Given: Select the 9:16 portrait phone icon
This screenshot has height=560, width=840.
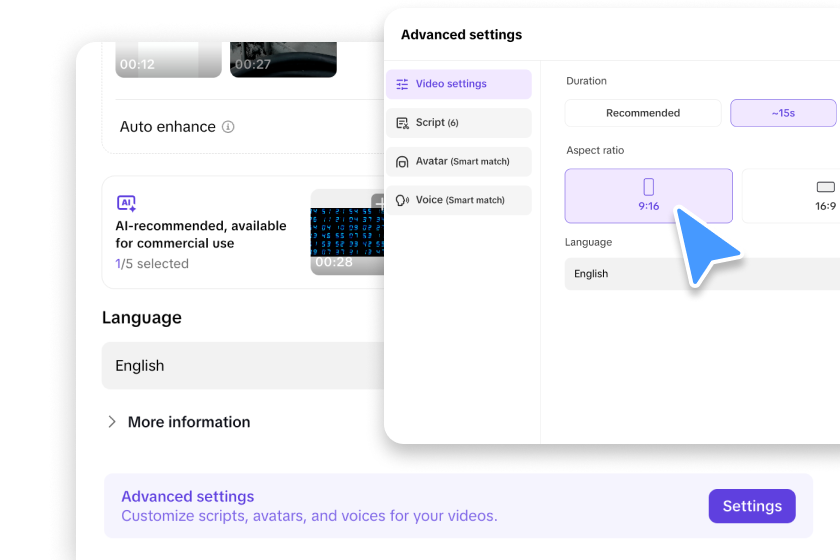Looking at the screenshot, I should click(648, 187).
